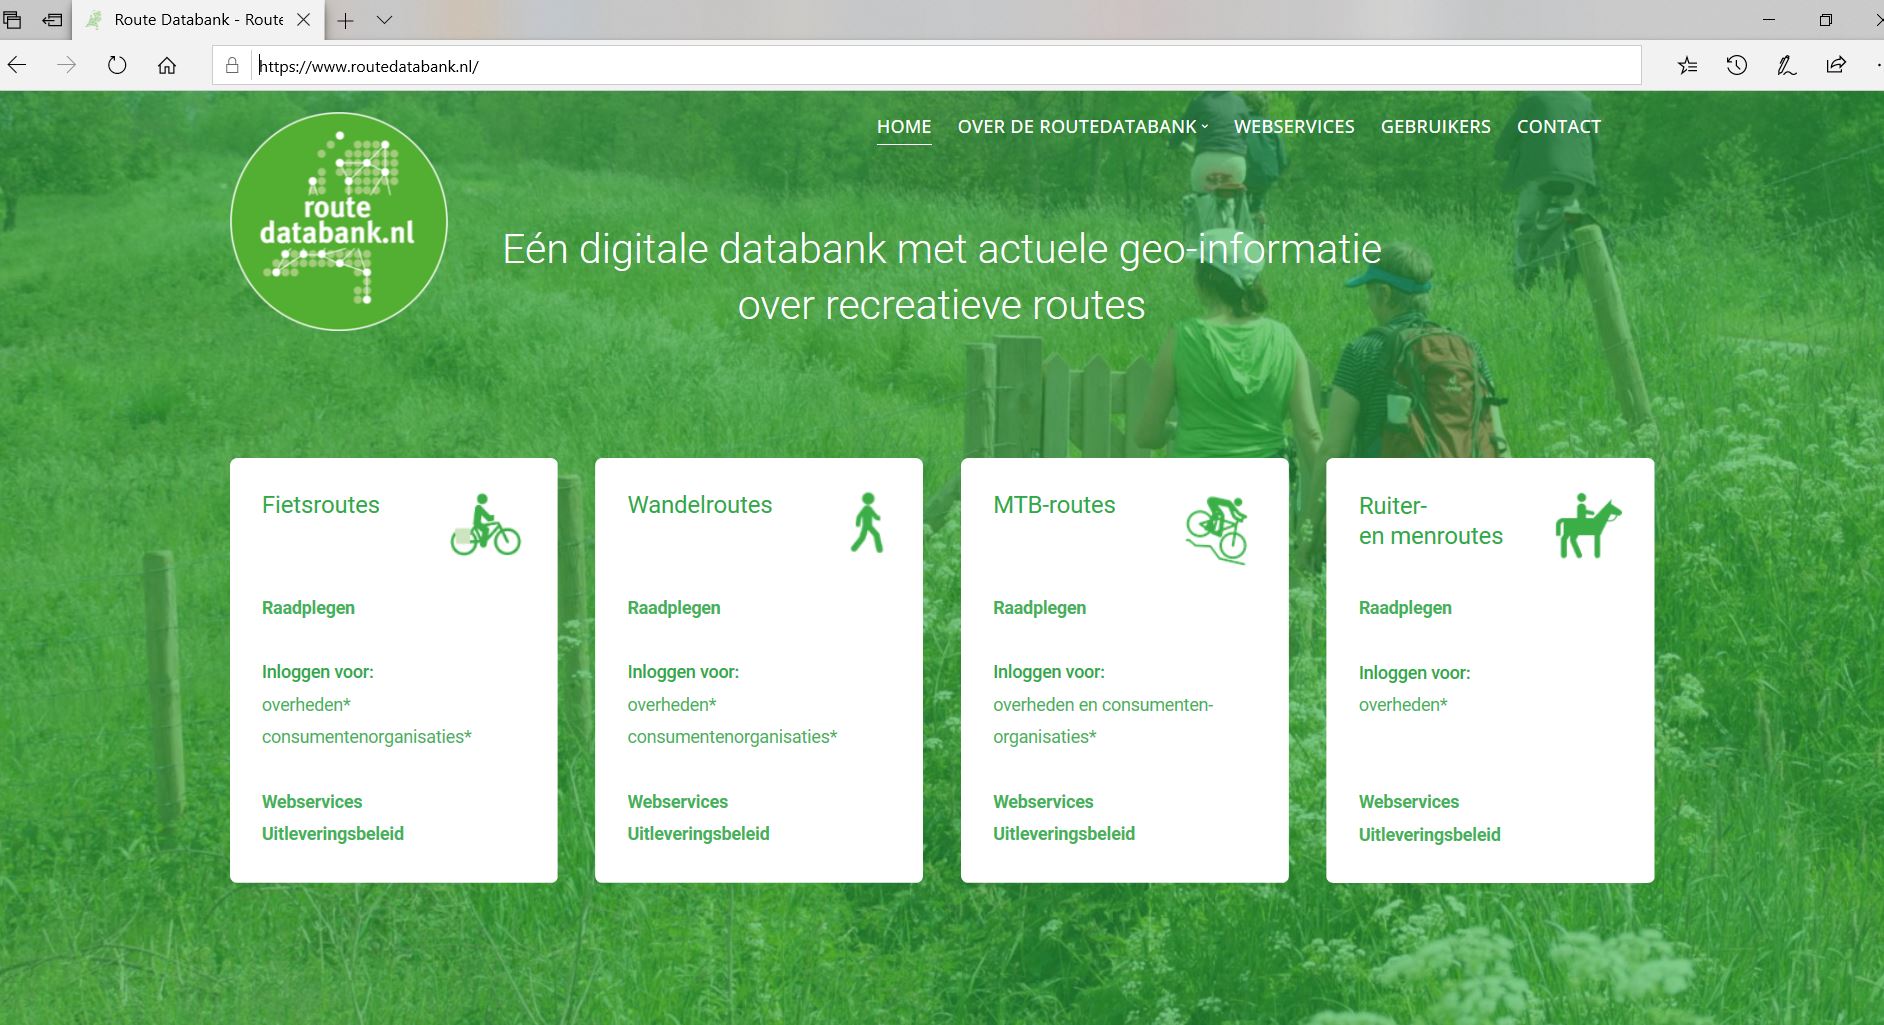The height and width of the screenshot is (1025, 1884).
Task: Open the Webservices navigation menu item
Action: [1293, 127]
